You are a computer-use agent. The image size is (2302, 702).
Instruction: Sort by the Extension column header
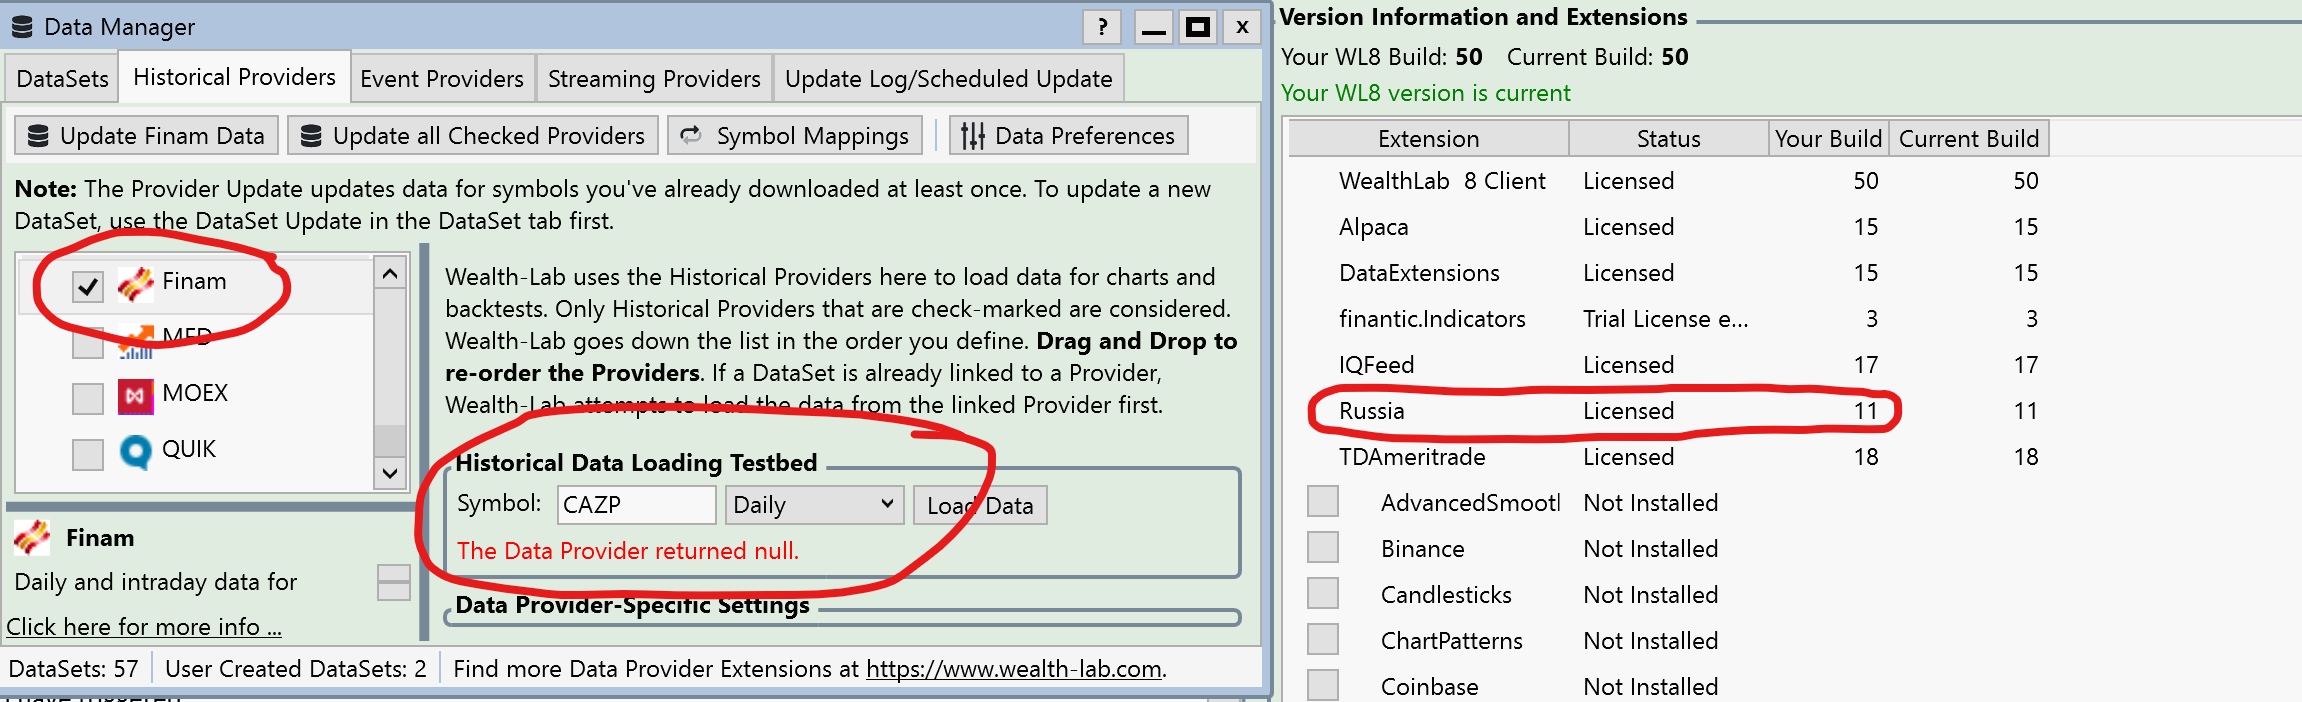(x=1428, y=138)
